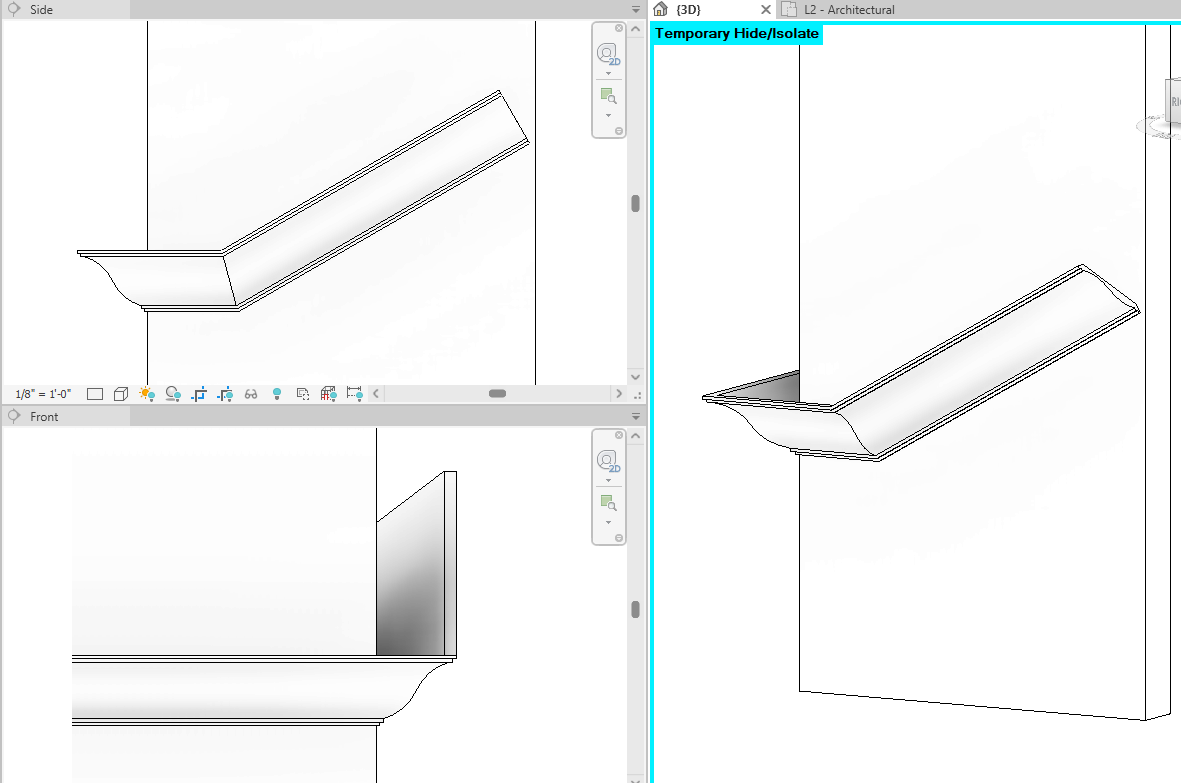Open the Reveal Constraints tool
Screen dimensions: 1181x783
pos(354,393)
